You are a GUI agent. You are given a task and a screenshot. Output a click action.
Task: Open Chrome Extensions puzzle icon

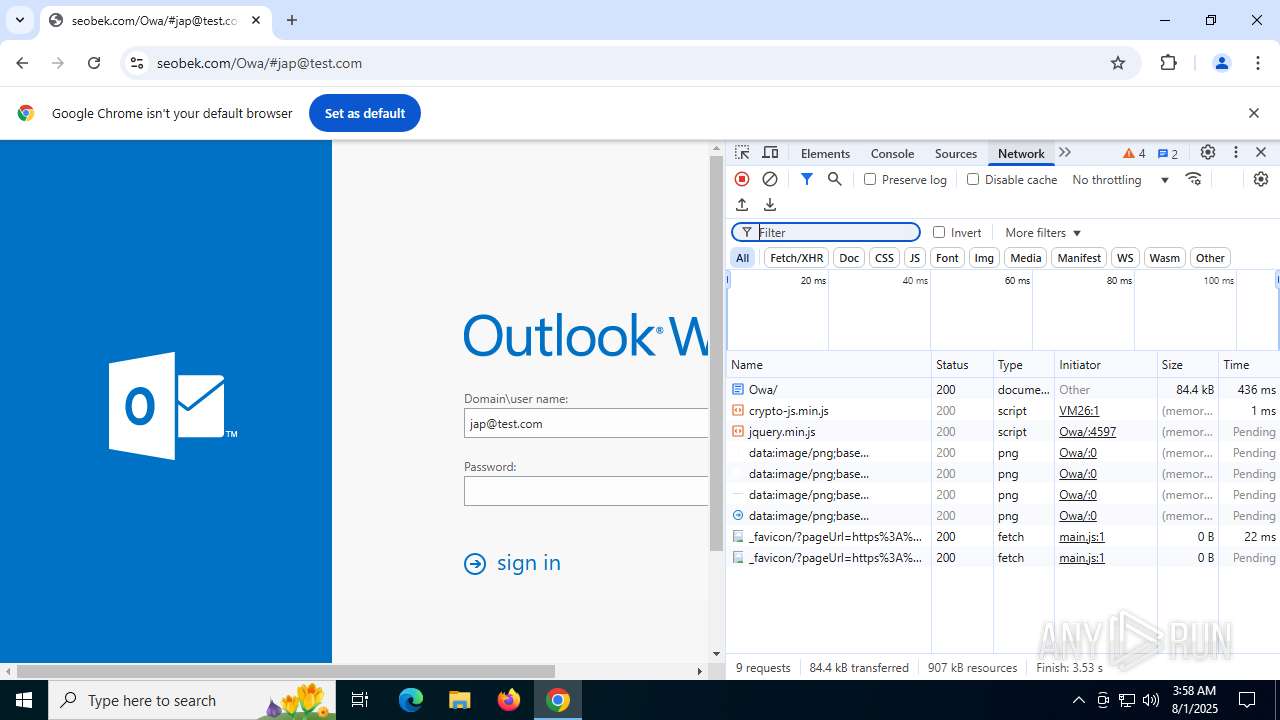point(1168,63)
